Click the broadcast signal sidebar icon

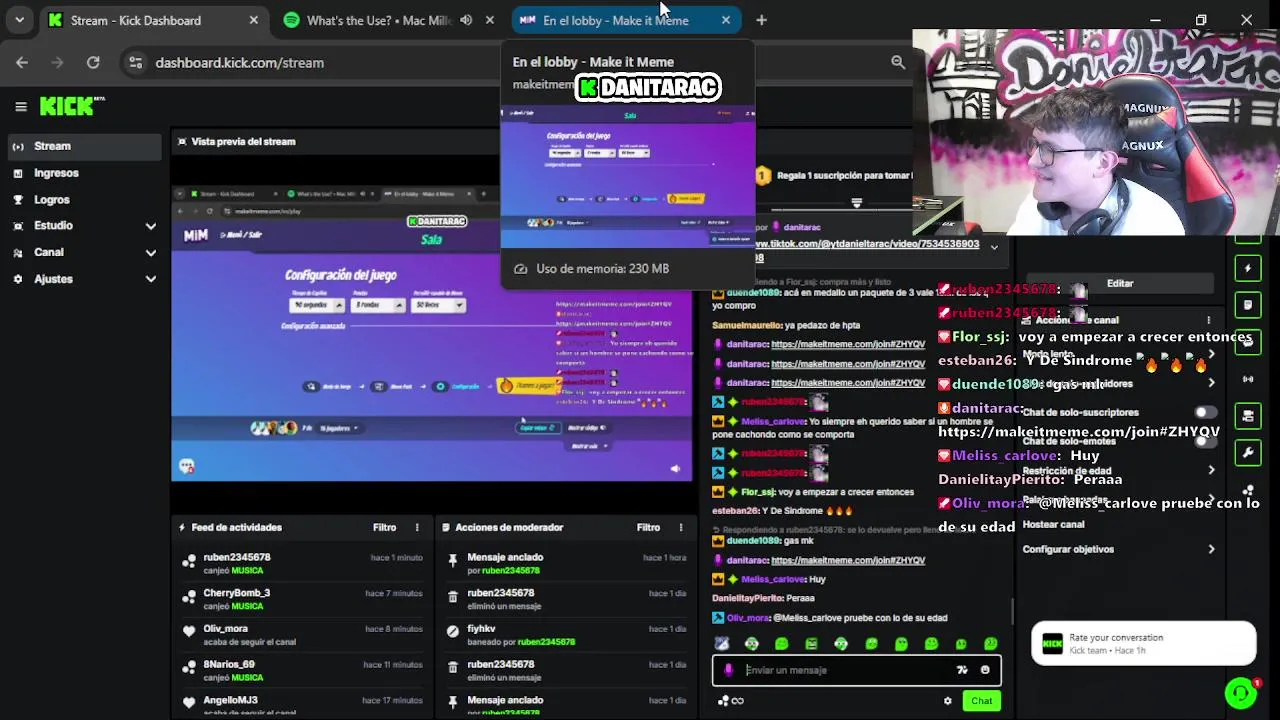pyautogui.click(x=1248, y=379)
